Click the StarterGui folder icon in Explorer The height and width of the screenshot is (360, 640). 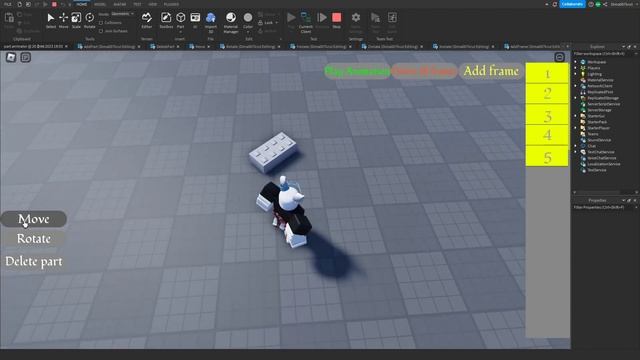[583, 116]
